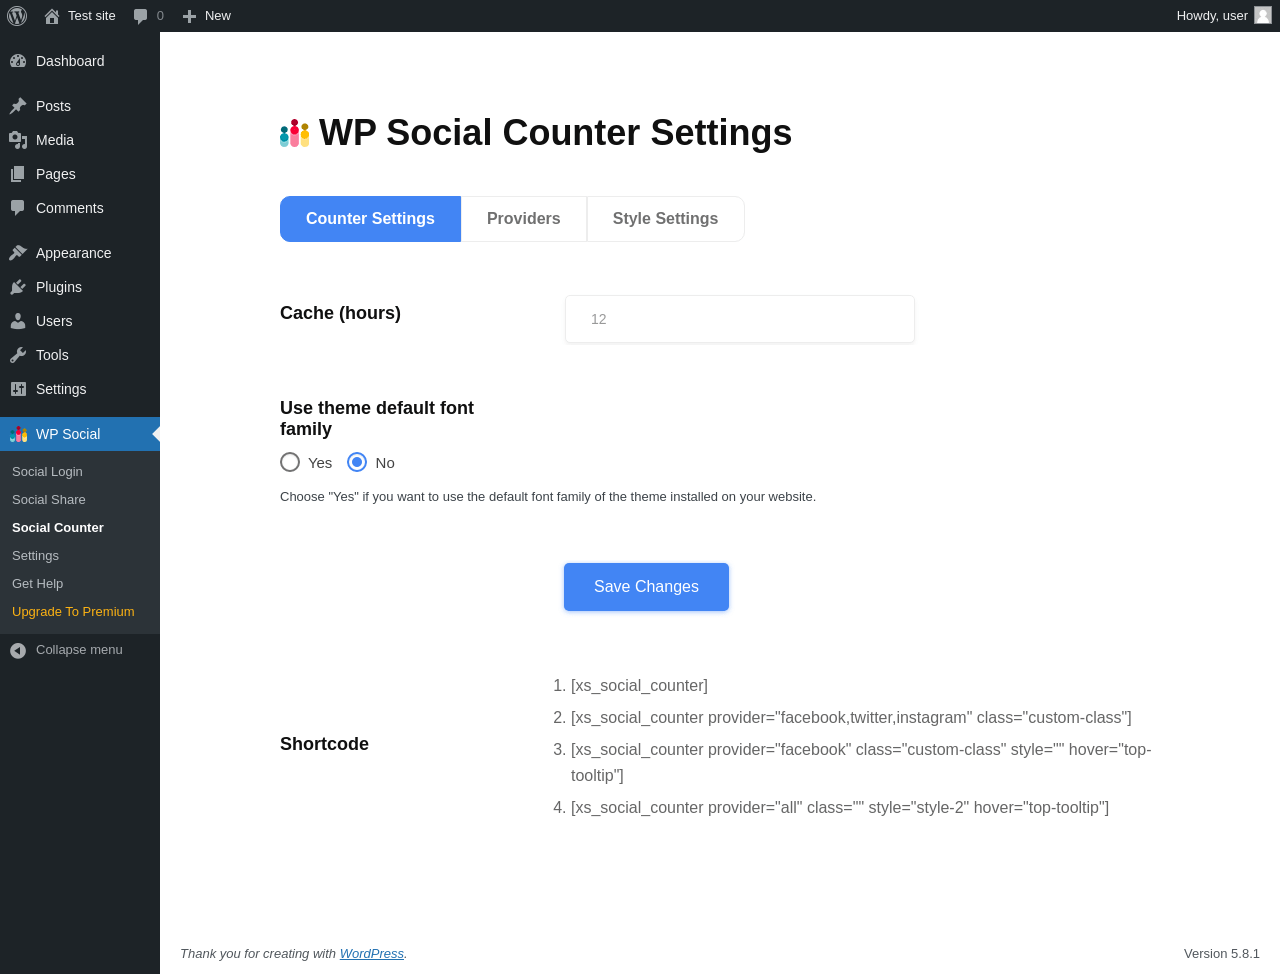Click the Tools wrench icon
The image size is (1280, 974).
[x=18, y=355]
